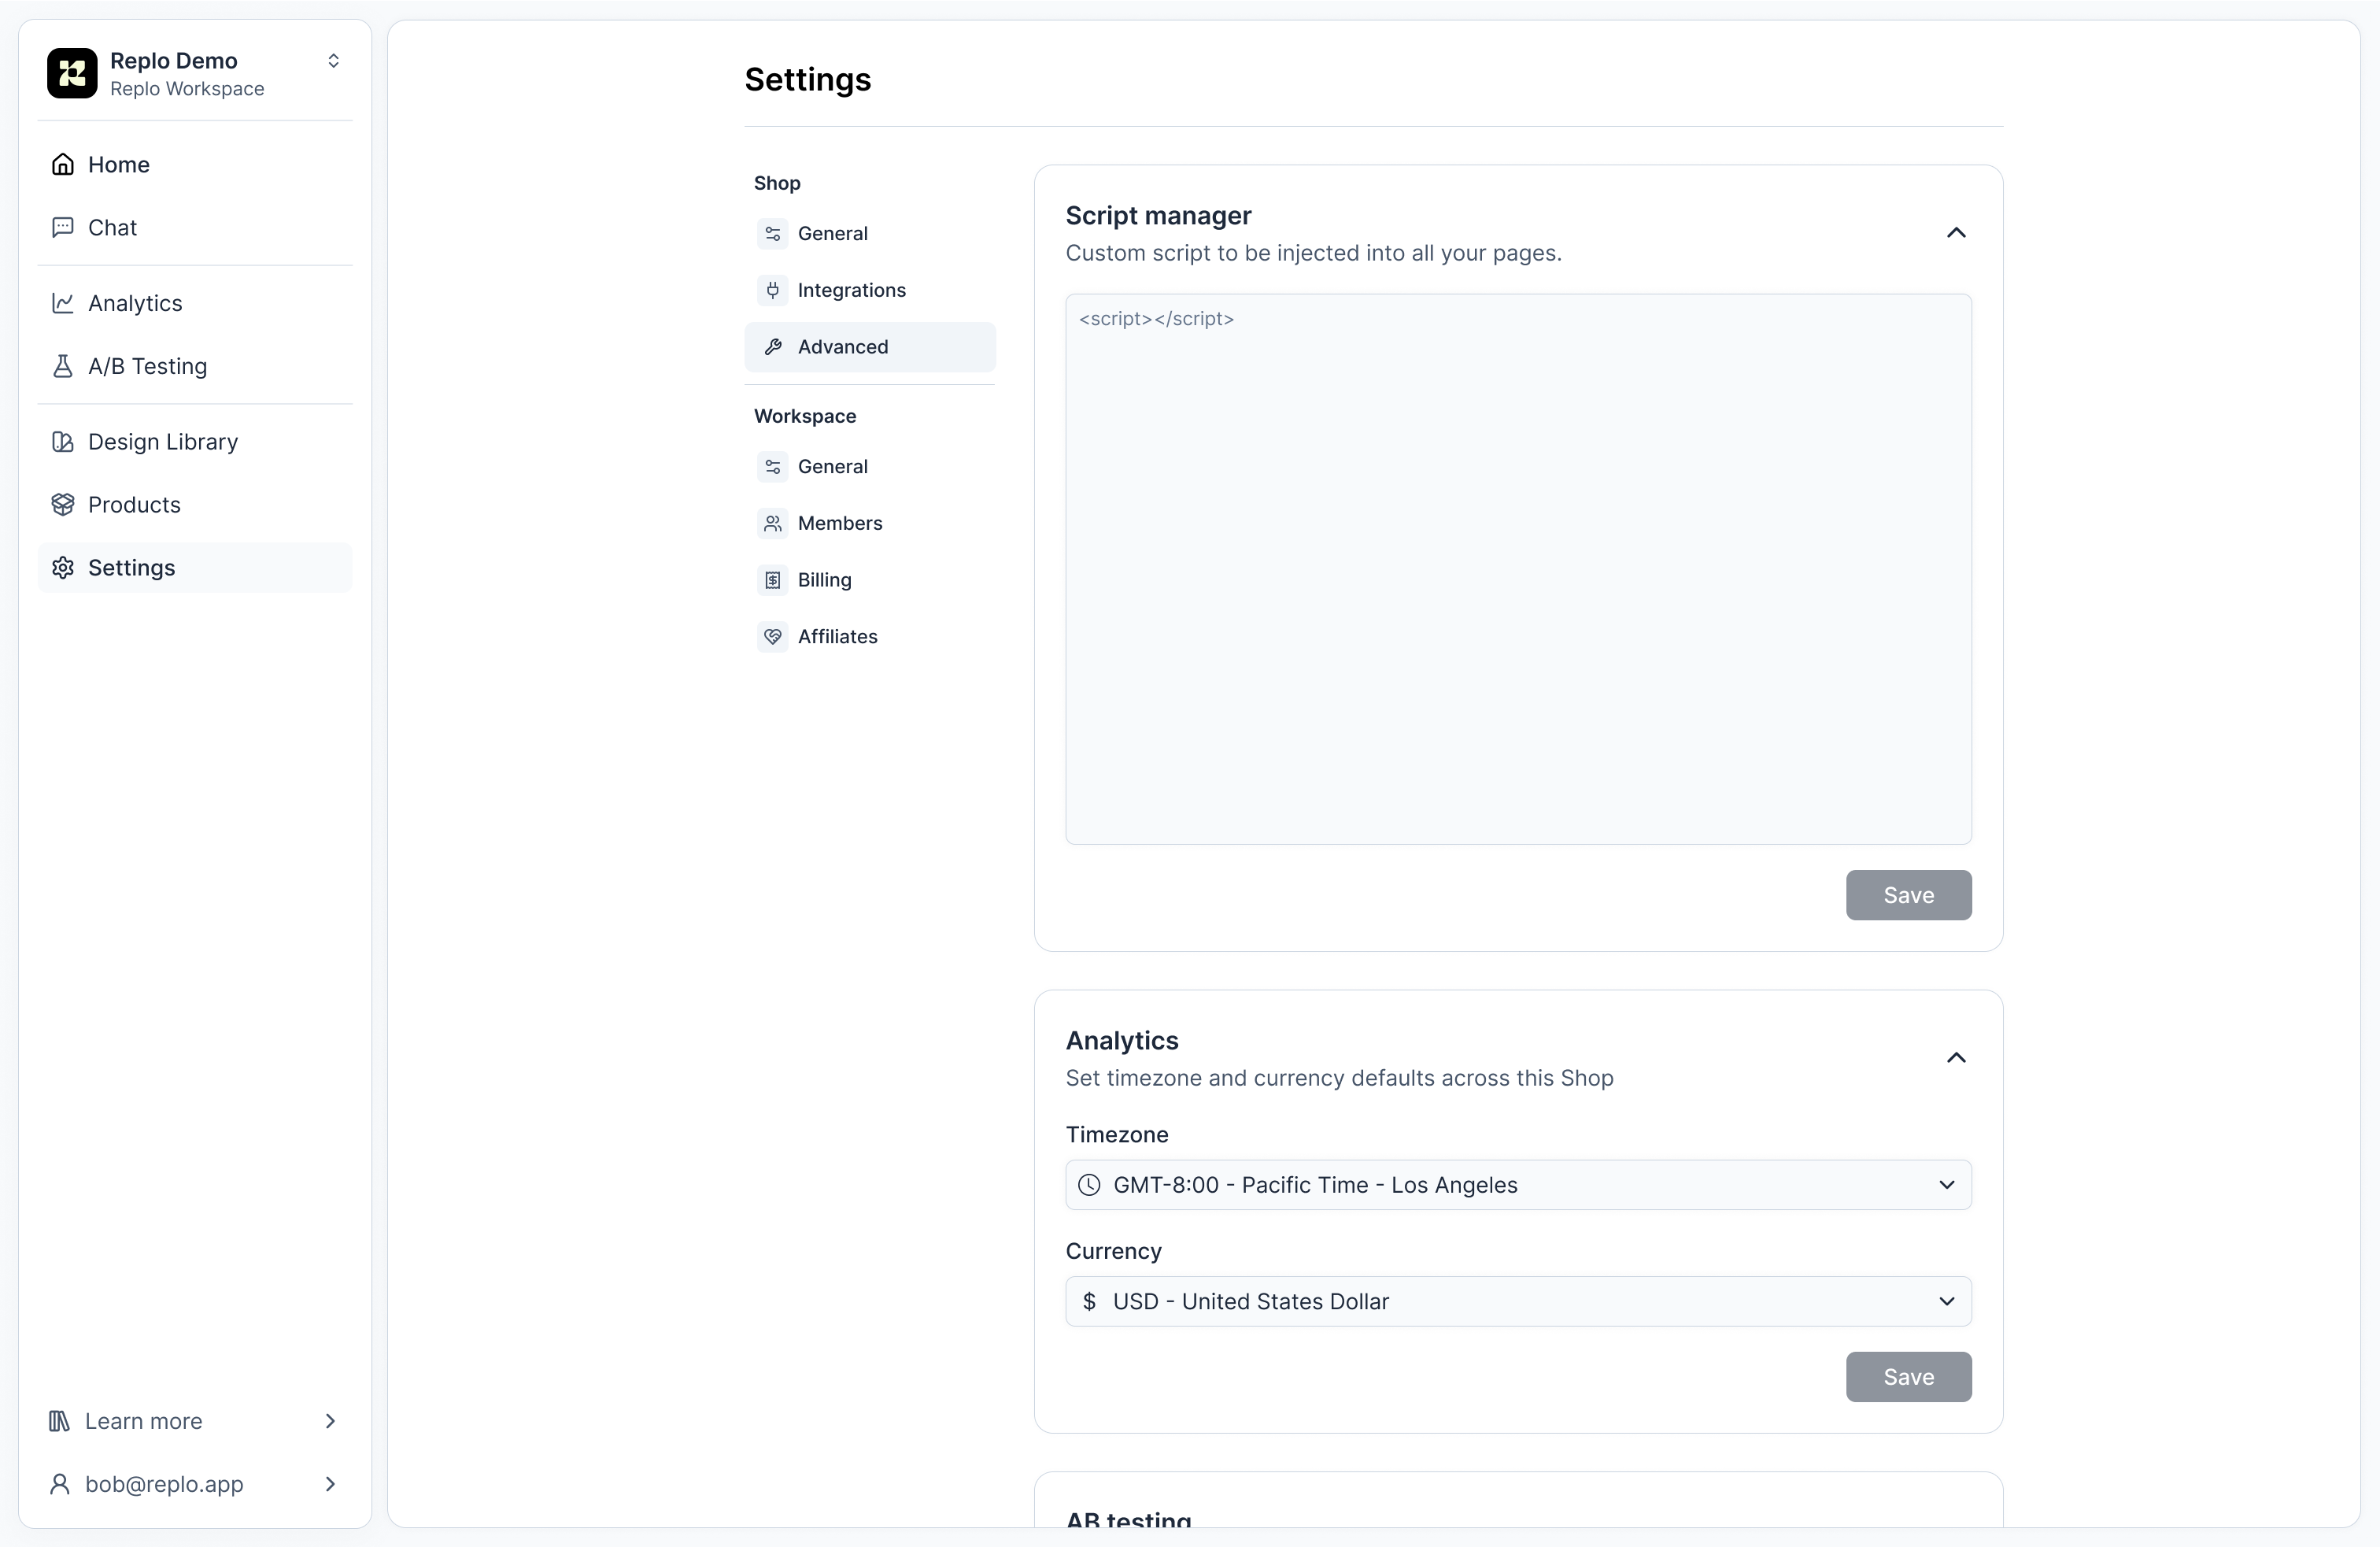This screenshot has width=2380, height=1547.
Task: Open the Currency dropdown
Action: pos(1516,1301)
